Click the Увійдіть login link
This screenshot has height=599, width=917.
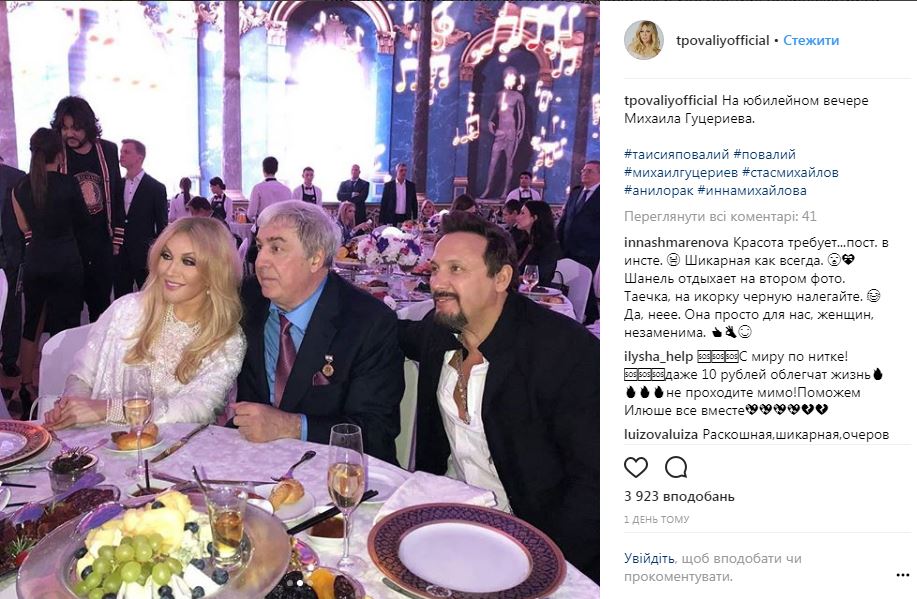(649, 558)
